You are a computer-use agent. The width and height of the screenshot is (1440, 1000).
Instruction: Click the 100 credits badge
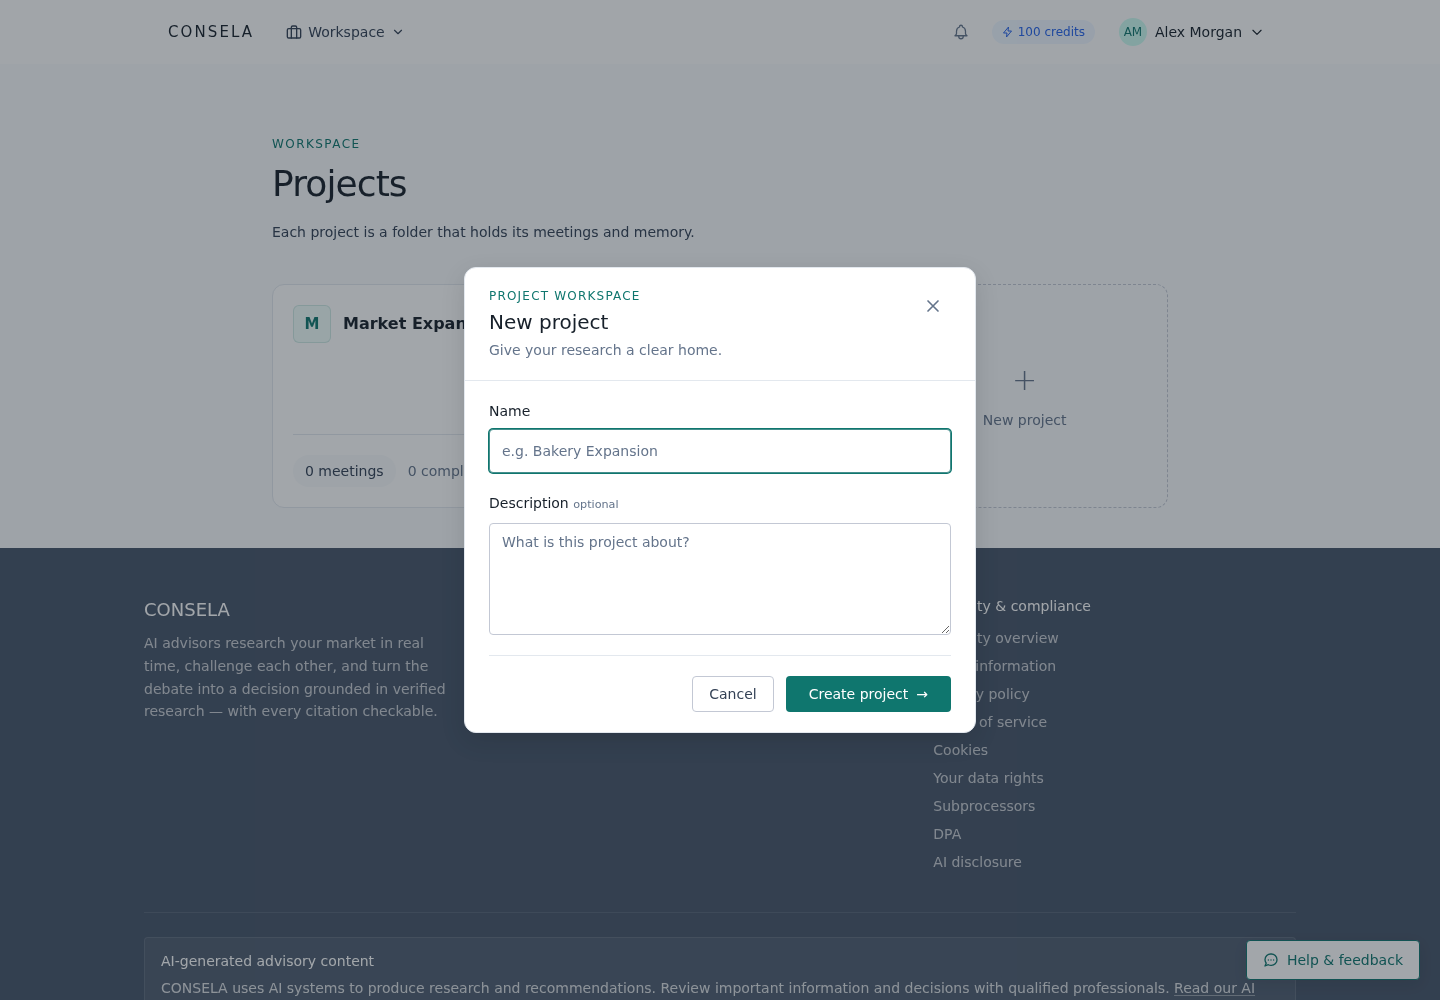[1044, 32]
